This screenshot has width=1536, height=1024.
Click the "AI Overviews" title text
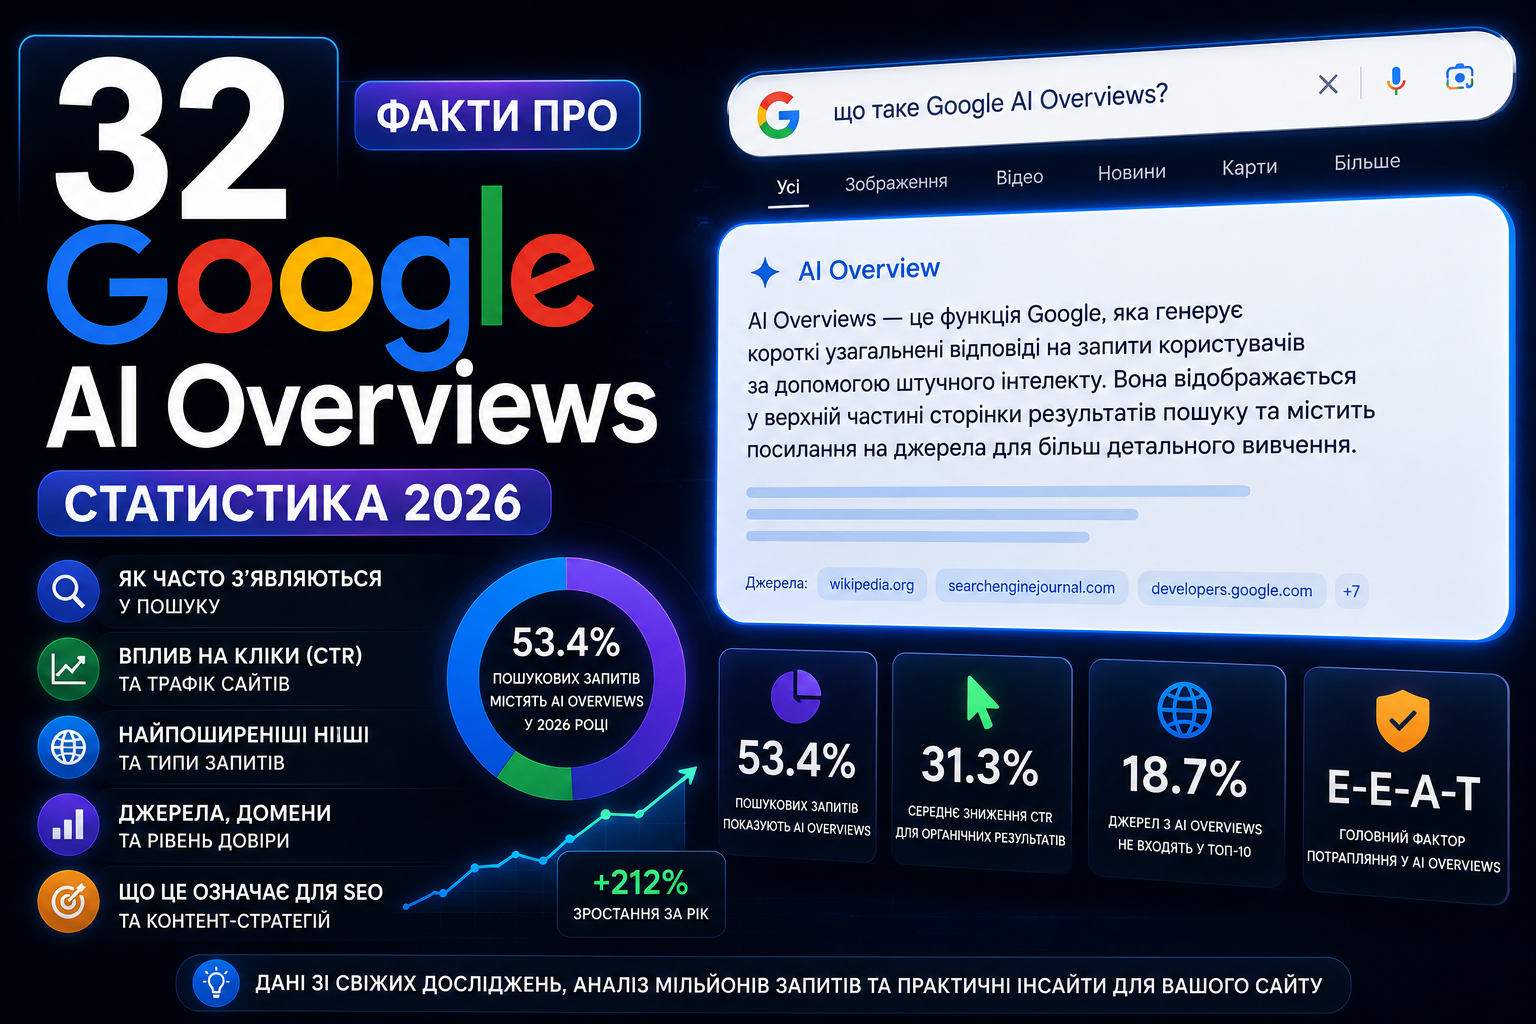click(x=352, y=406)
